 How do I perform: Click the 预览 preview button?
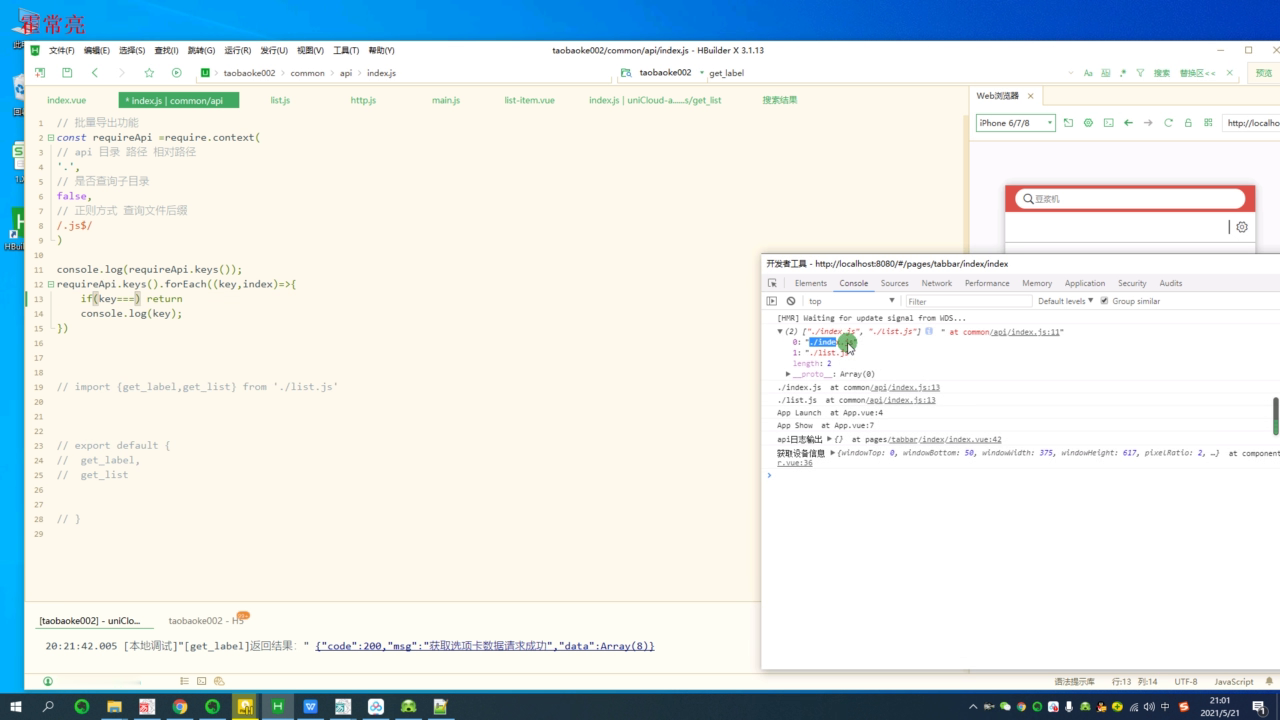(1264, 73)
